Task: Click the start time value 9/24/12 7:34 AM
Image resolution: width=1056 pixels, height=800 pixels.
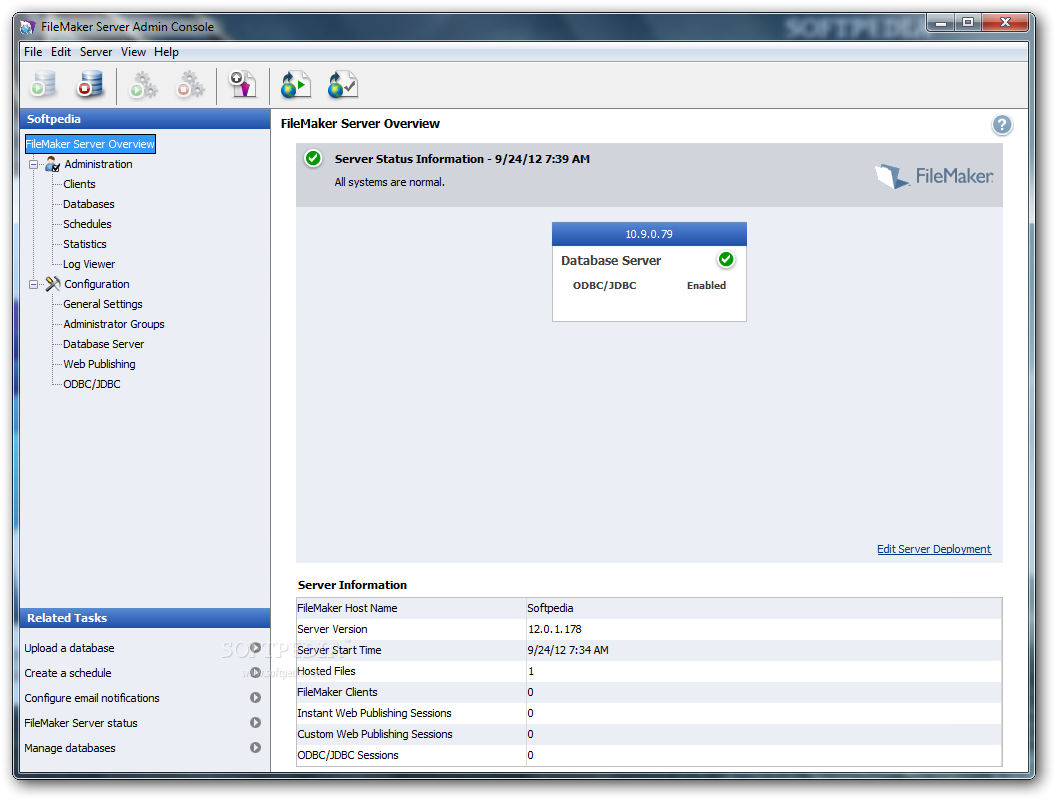Action: tap(568, 650)
